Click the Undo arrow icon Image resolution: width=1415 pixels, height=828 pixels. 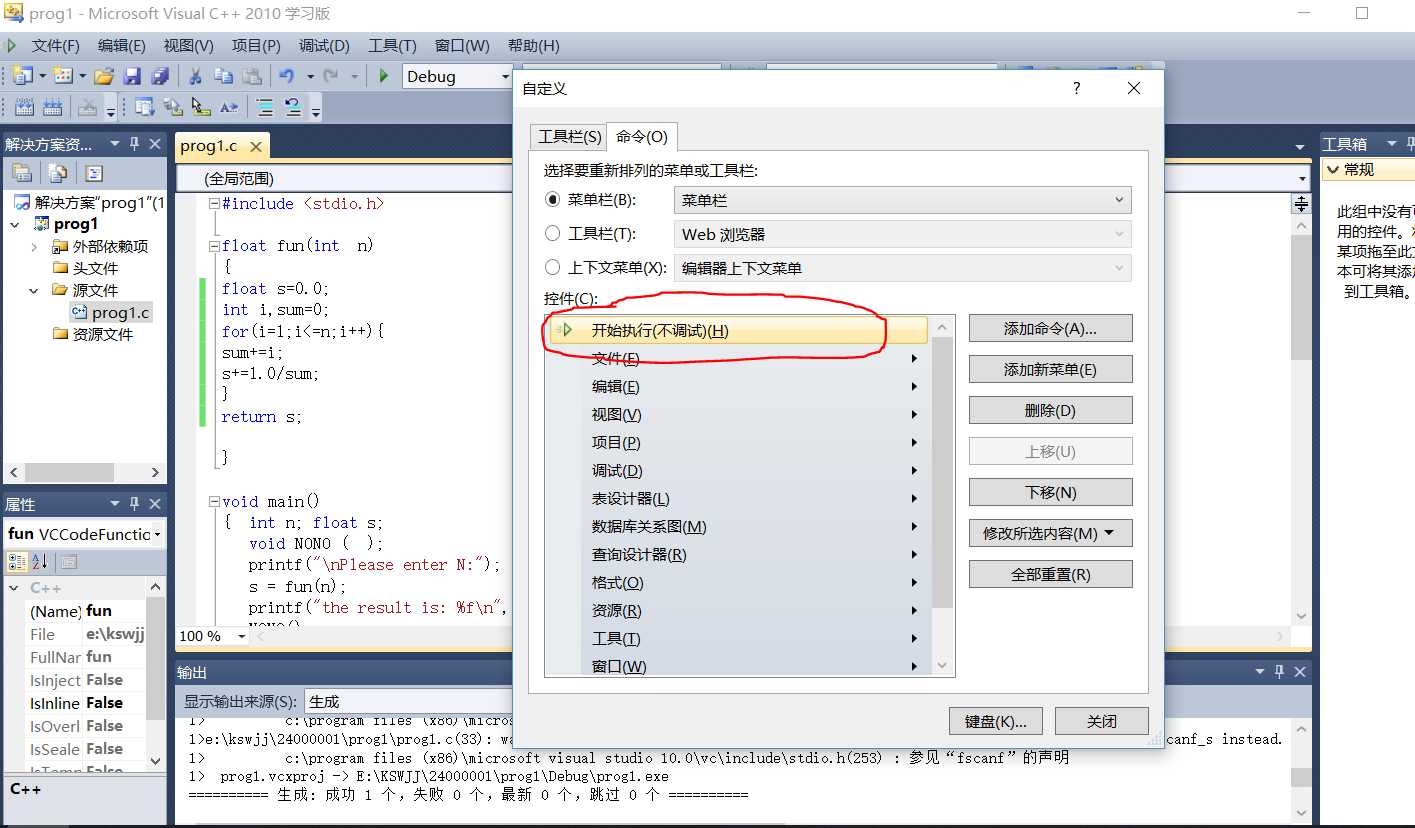pos(287,76)
